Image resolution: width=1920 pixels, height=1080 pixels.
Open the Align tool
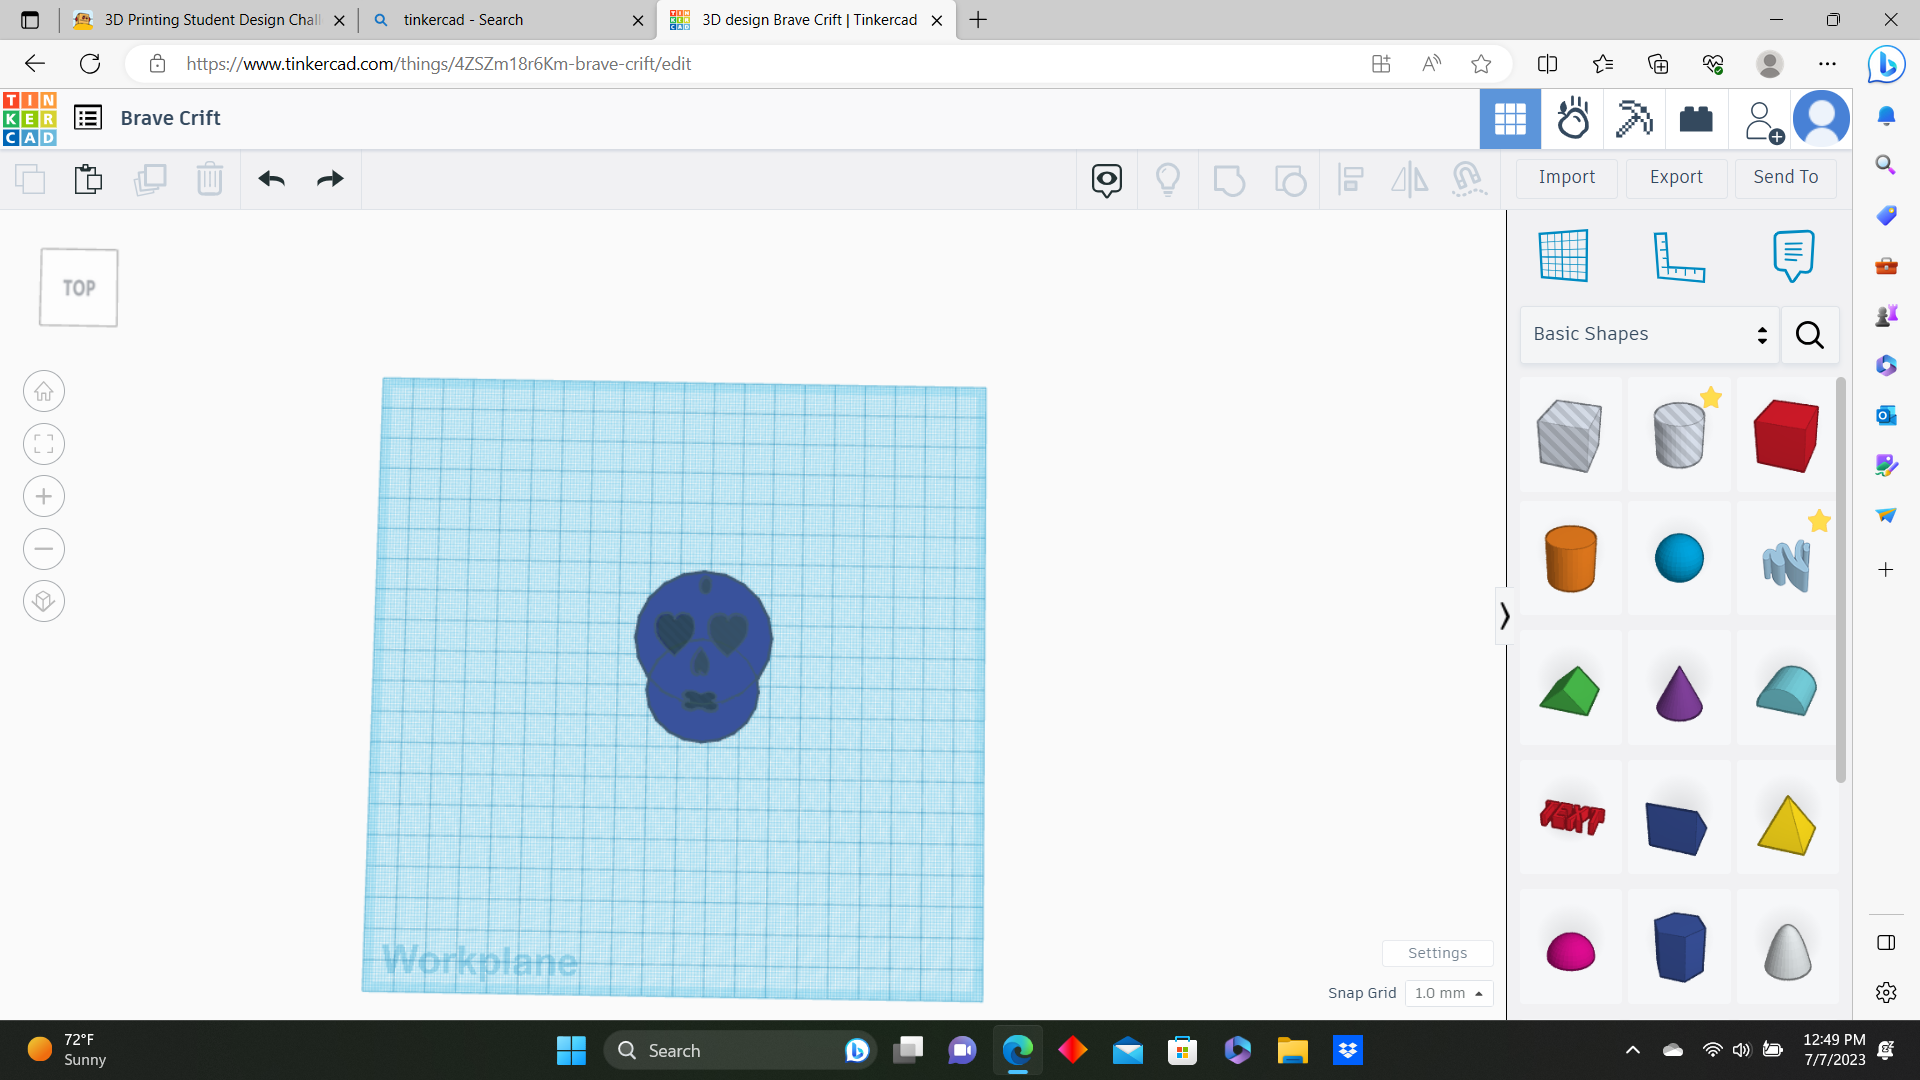[x=1350, y=179]
